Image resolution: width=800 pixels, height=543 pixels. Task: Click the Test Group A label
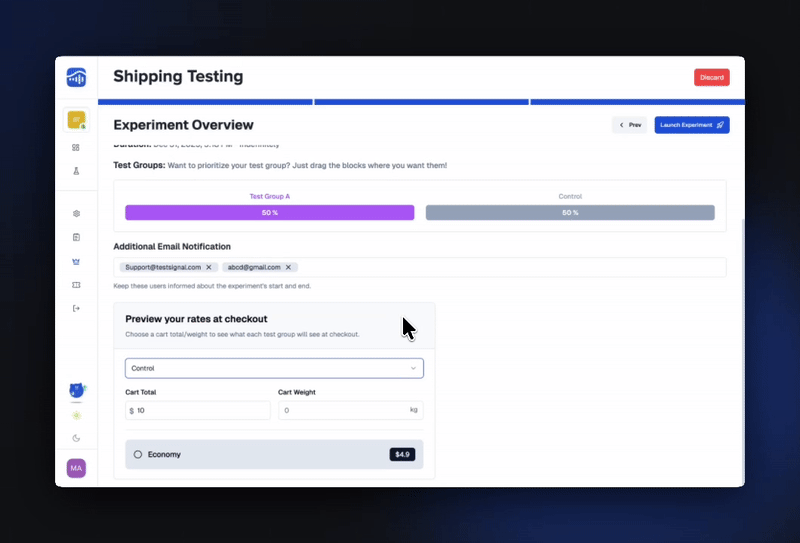tap(269, 196)
